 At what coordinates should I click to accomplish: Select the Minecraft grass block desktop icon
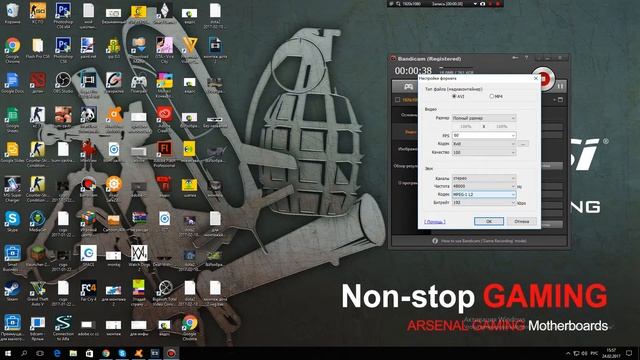point(38,255)
